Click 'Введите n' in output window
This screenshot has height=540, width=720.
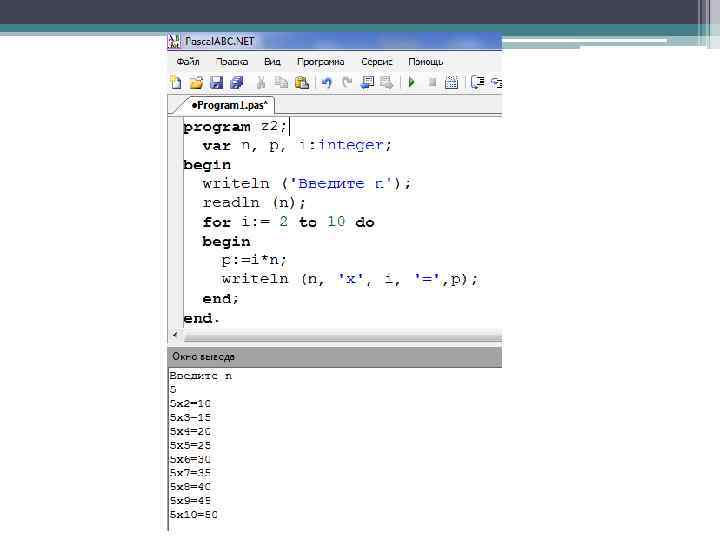point(201,376)
